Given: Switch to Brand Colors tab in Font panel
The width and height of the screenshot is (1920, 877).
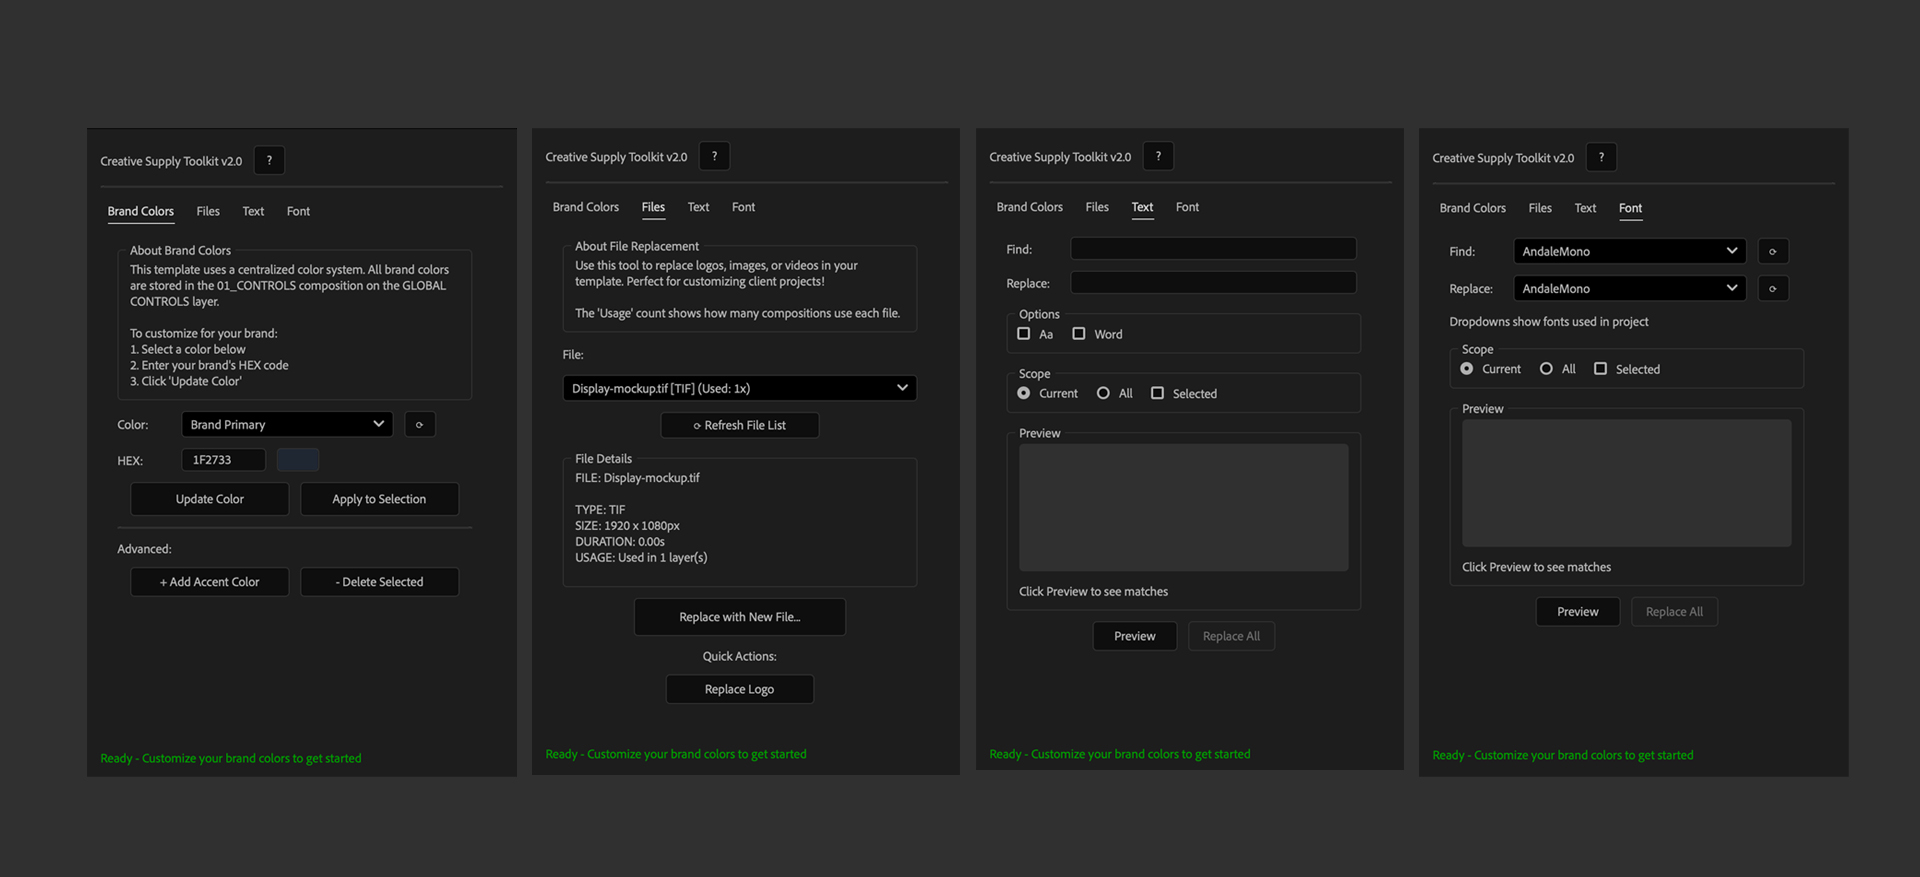Looking at the screenshot, I should [1472, 208].
